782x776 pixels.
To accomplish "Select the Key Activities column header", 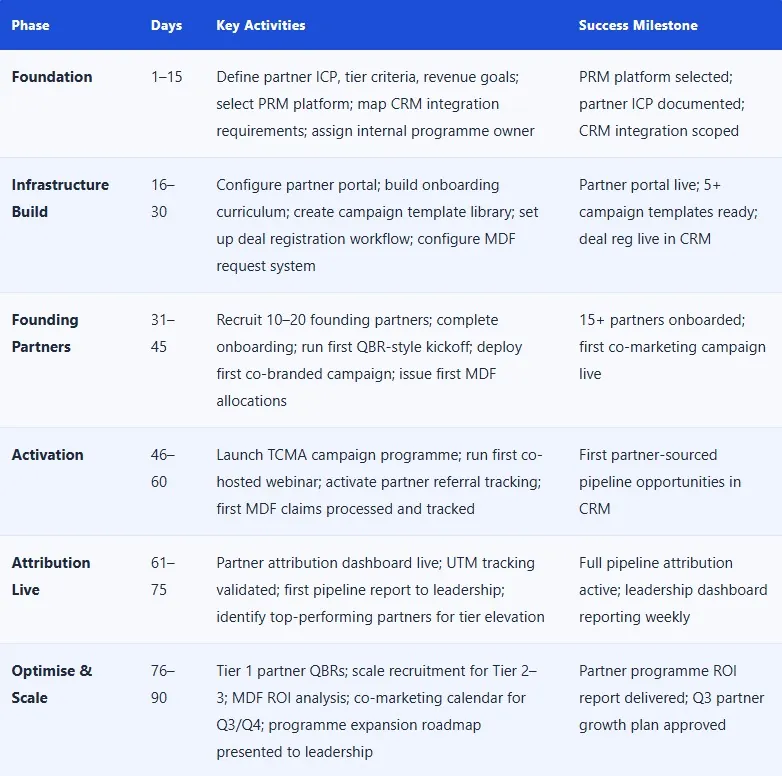I will [261, 25].
